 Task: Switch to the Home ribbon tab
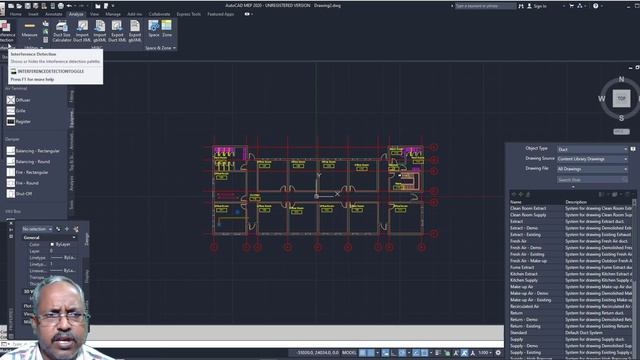[x=16, y=14]
